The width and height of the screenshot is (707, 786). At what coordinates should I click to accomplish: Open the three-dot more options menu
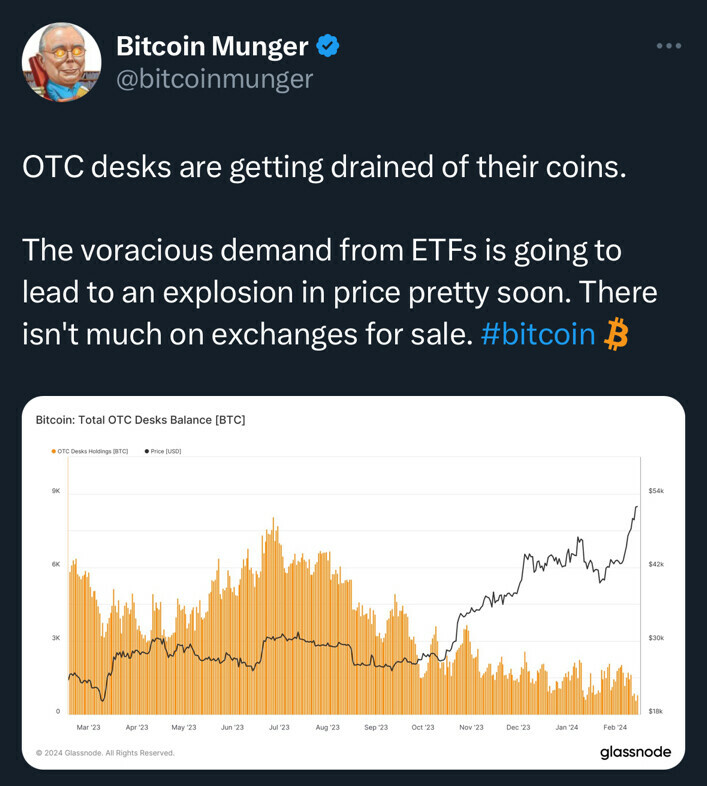point(669,45)
